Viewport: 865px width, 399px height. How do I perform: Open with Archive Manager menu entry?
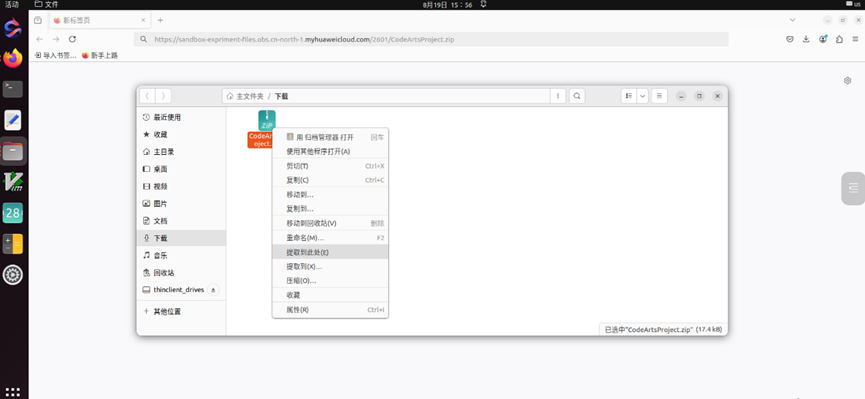click(330, 137)
